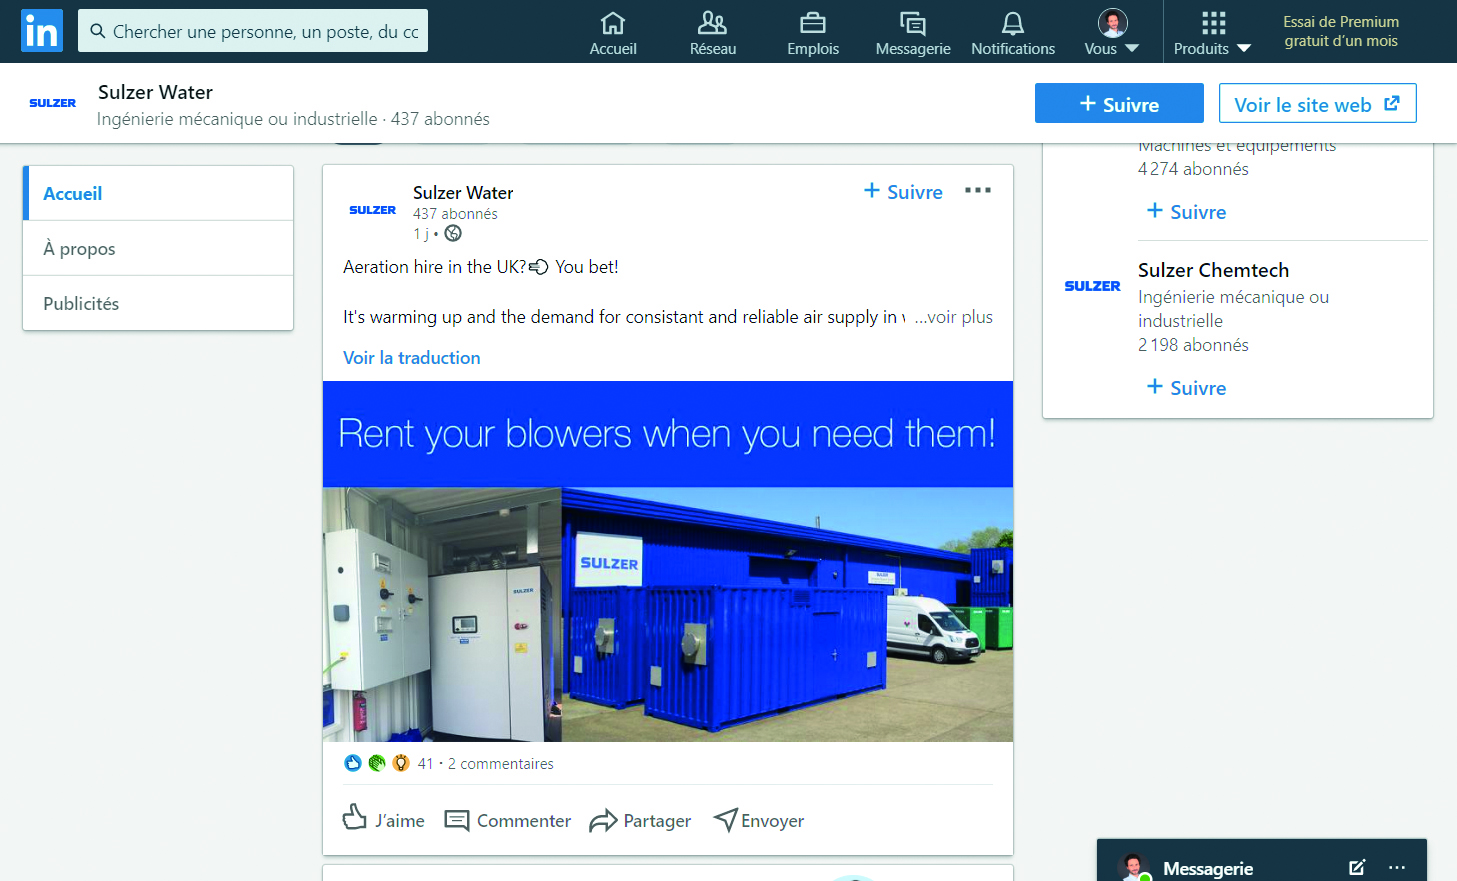Focus the search field Chercher une personne
Image resolution: width=1457 pixels, height=881 pixels.
click(x=253, y=31)
